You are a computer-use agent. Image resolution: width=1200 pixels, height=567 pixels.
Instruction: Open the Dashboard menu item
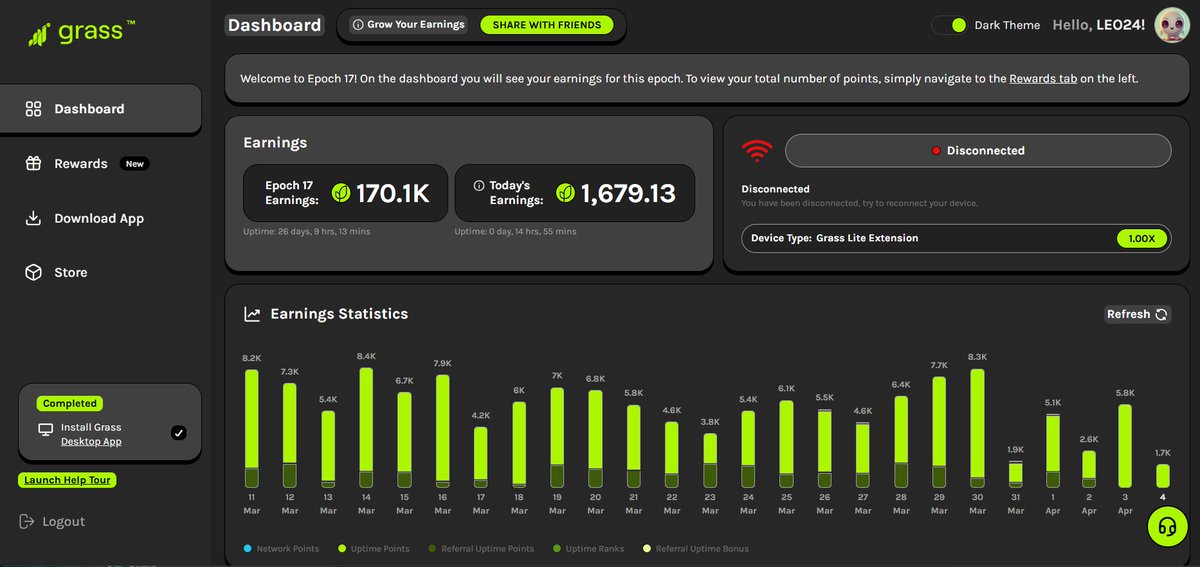100,109
